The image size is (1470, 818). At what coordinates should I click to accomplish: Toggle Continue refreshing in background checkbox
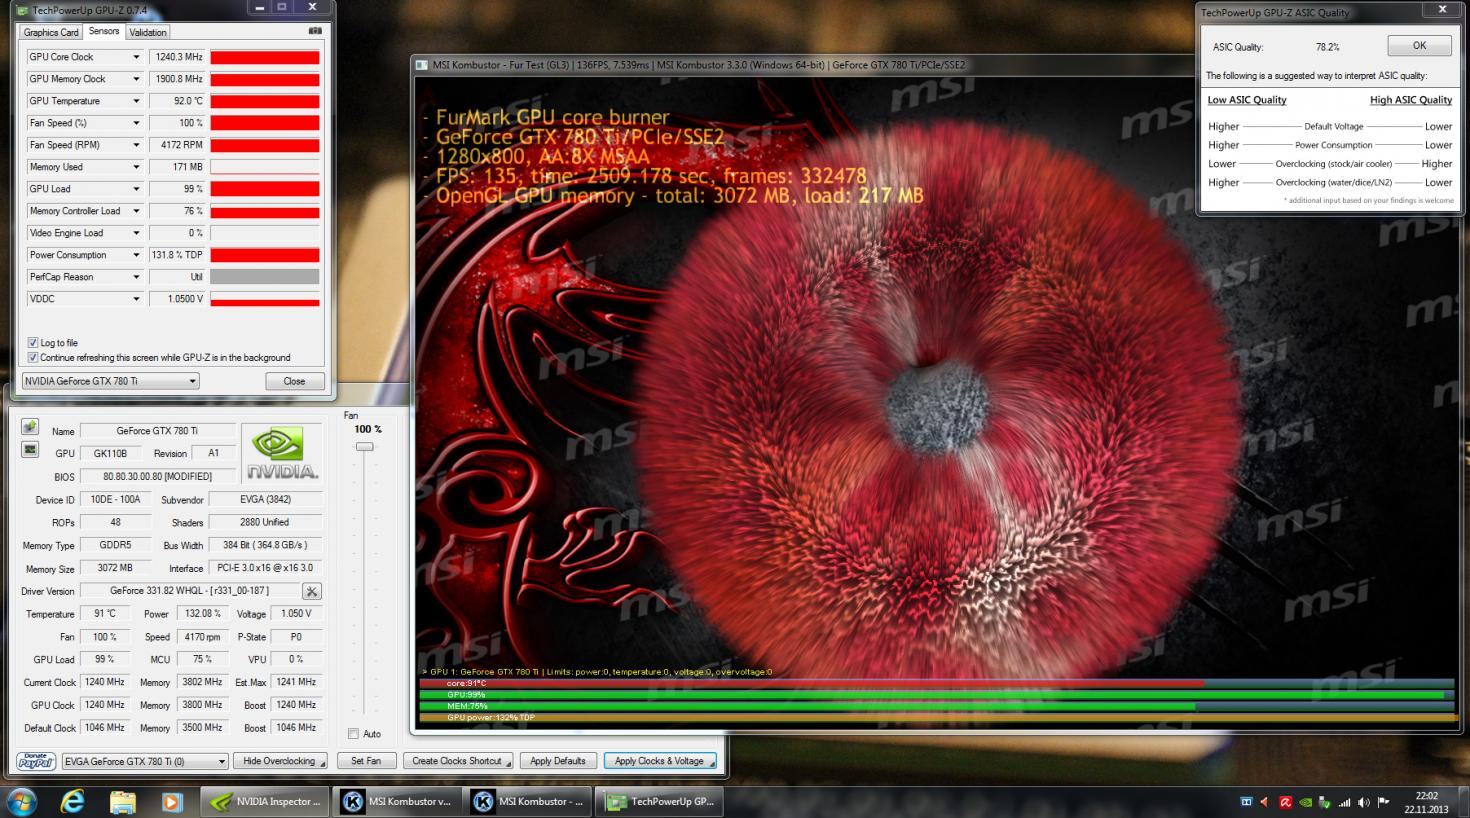coord(33,357)
